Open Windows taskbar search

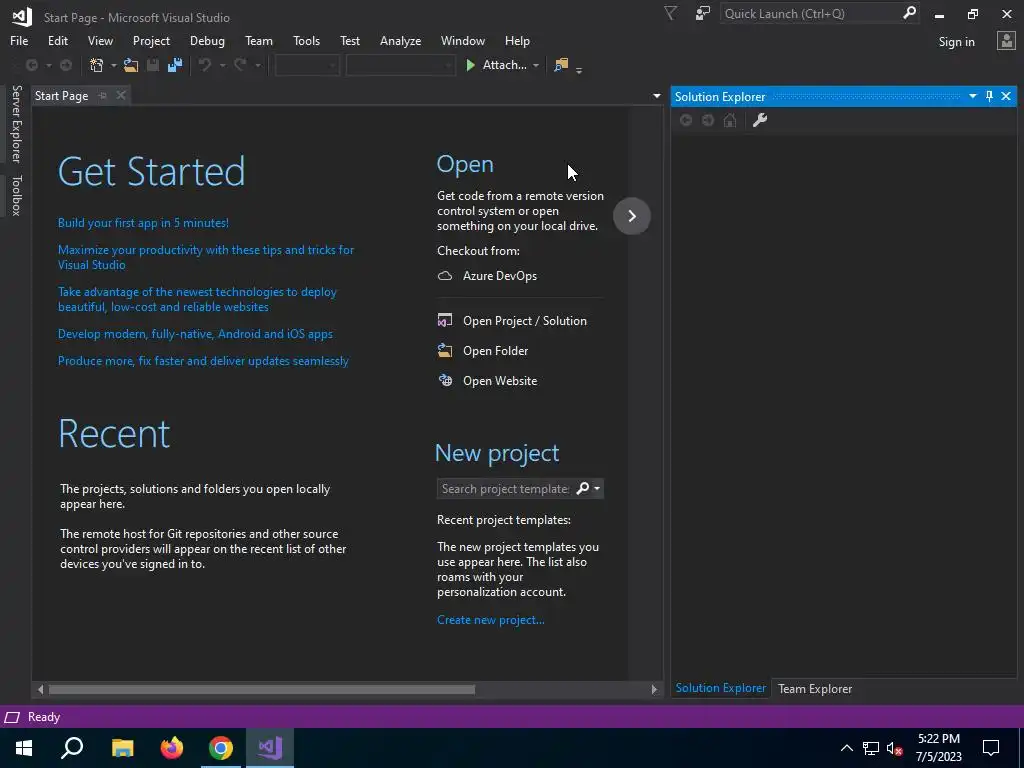click(x=72, y=748)
